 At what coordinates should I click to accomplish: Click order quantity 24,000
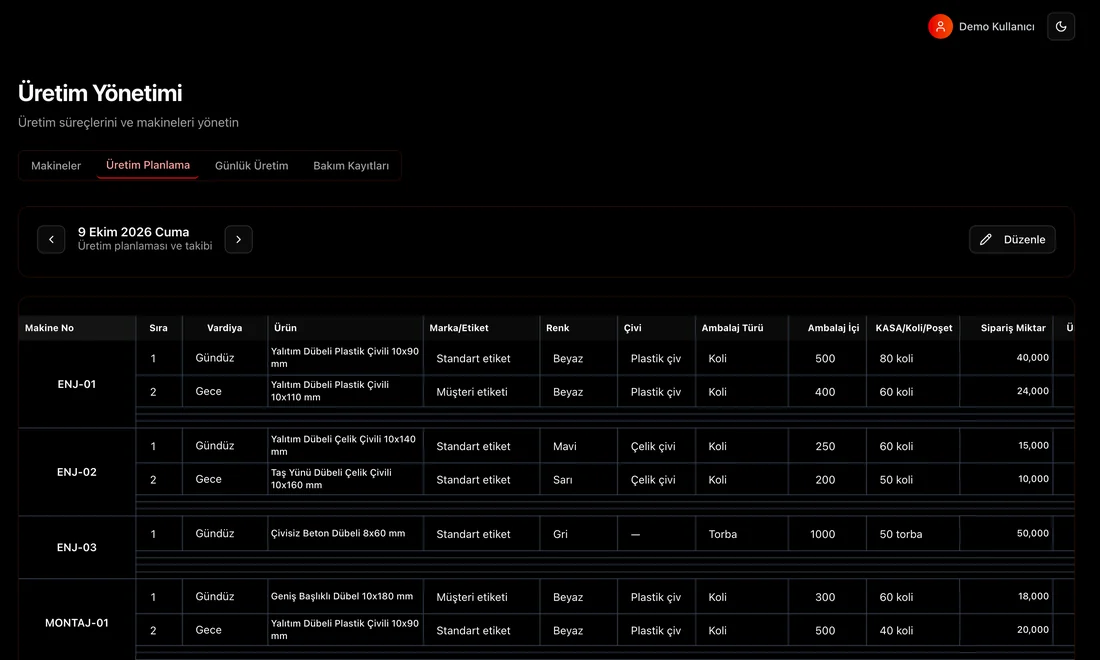[1033, 391]
